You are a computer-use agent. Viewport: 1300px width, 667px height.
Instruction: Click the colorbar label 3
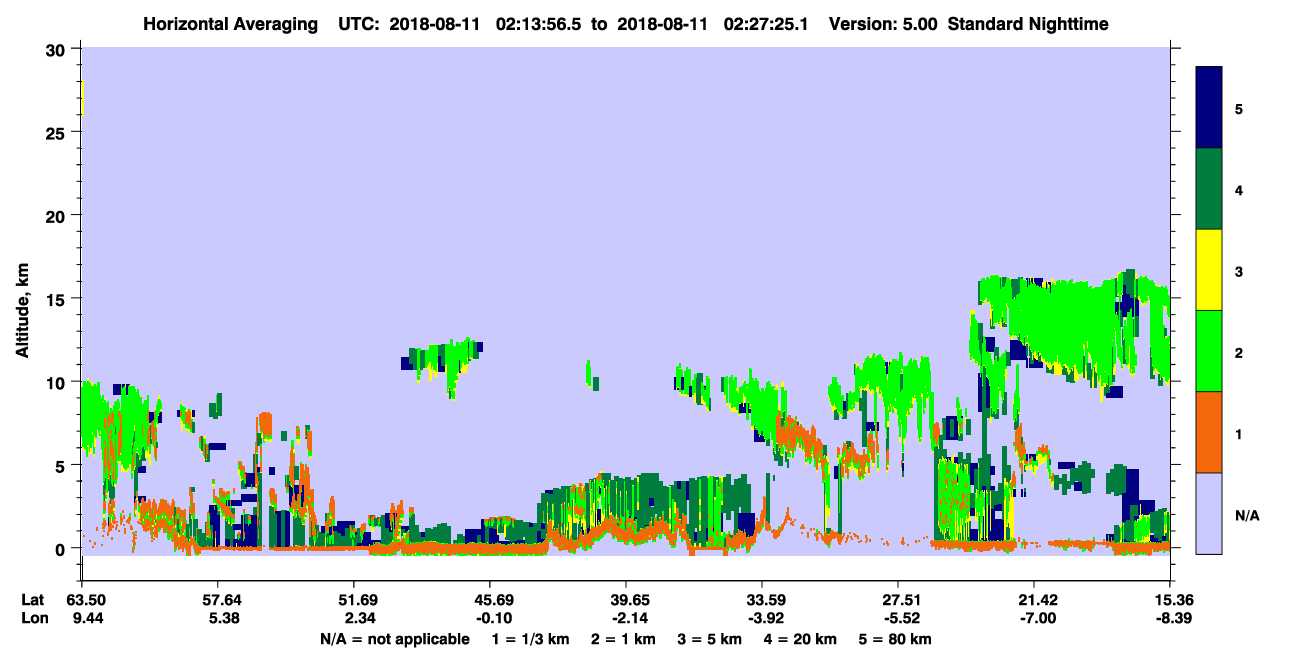(1239, 270)
